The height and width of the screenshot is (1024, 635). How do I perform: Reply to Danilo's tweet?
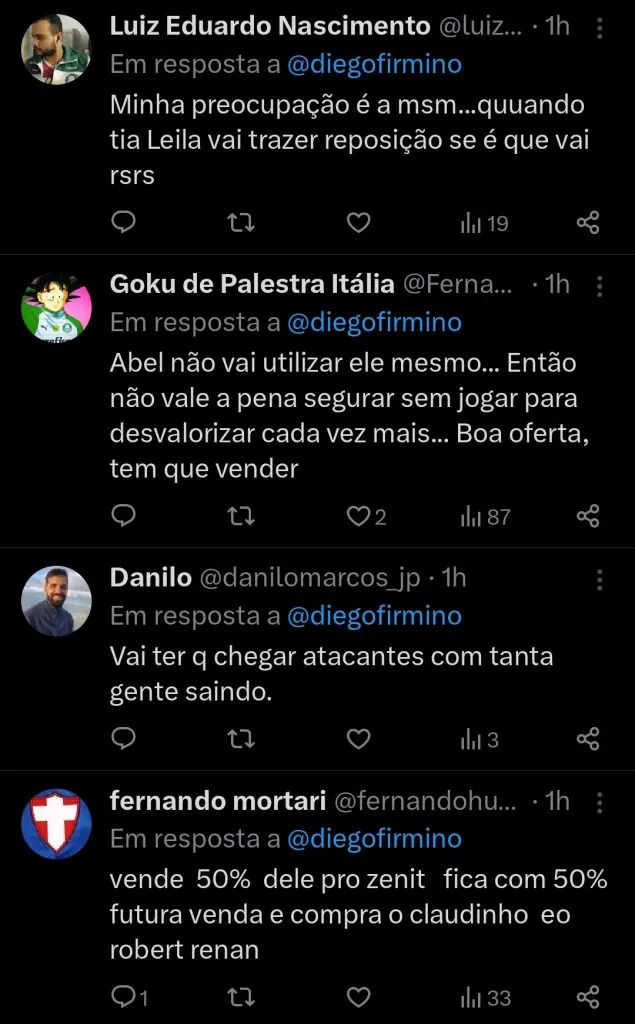coord(122,739)
